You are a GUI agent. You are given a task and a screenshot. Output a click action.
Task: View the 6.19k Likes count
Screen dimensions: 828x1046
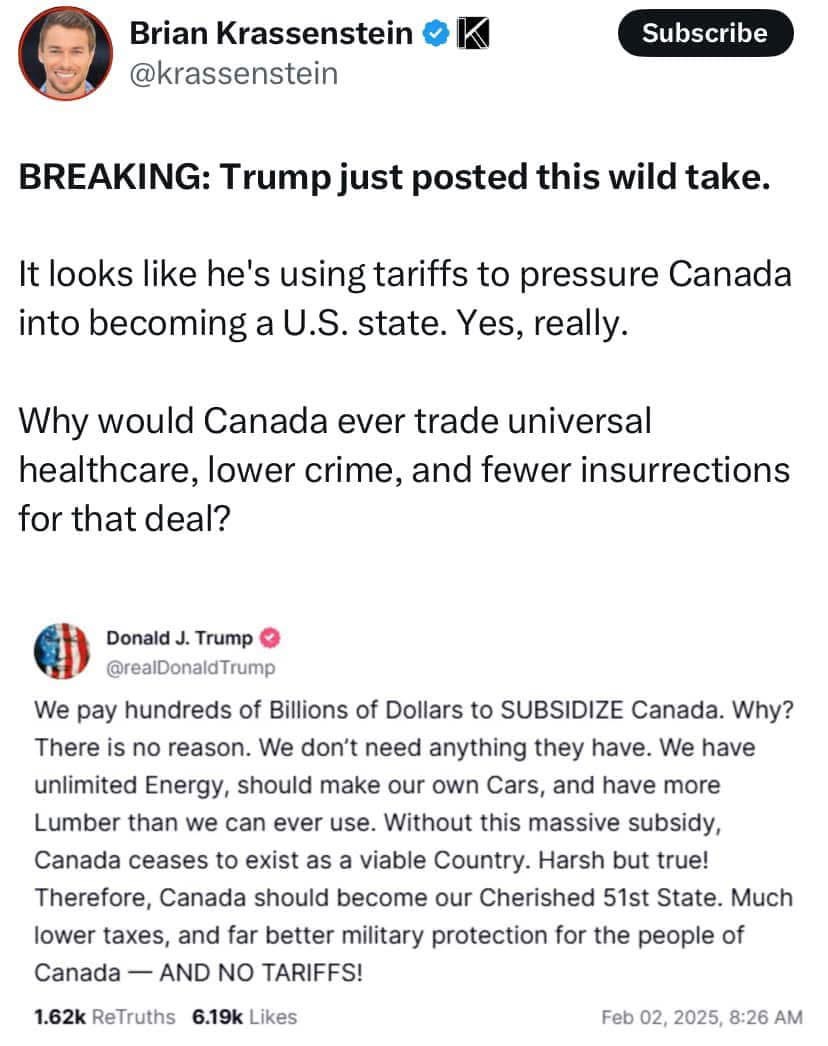[x=244, y=1017]
